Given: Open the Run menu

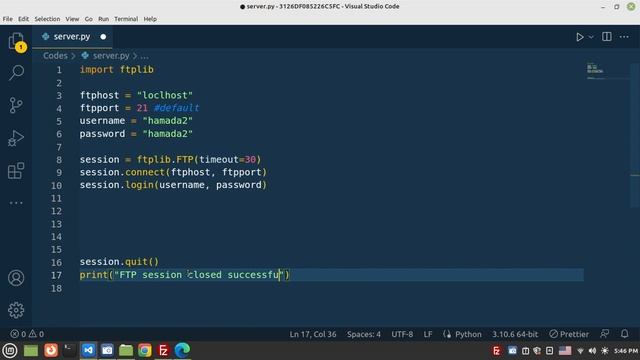Looking at the screenshot, I should click(x=104, y=19).
